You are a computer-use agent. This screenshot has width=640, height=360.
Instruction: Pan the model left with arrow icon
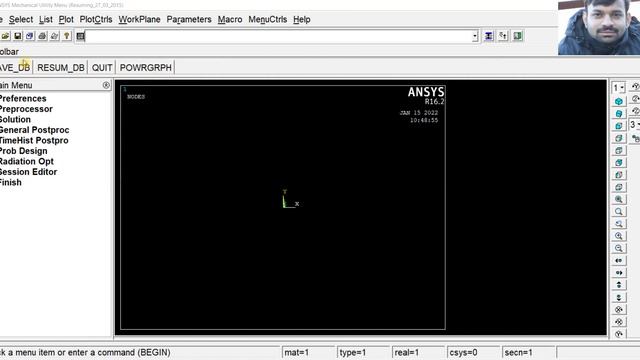[x=619, y=260]
